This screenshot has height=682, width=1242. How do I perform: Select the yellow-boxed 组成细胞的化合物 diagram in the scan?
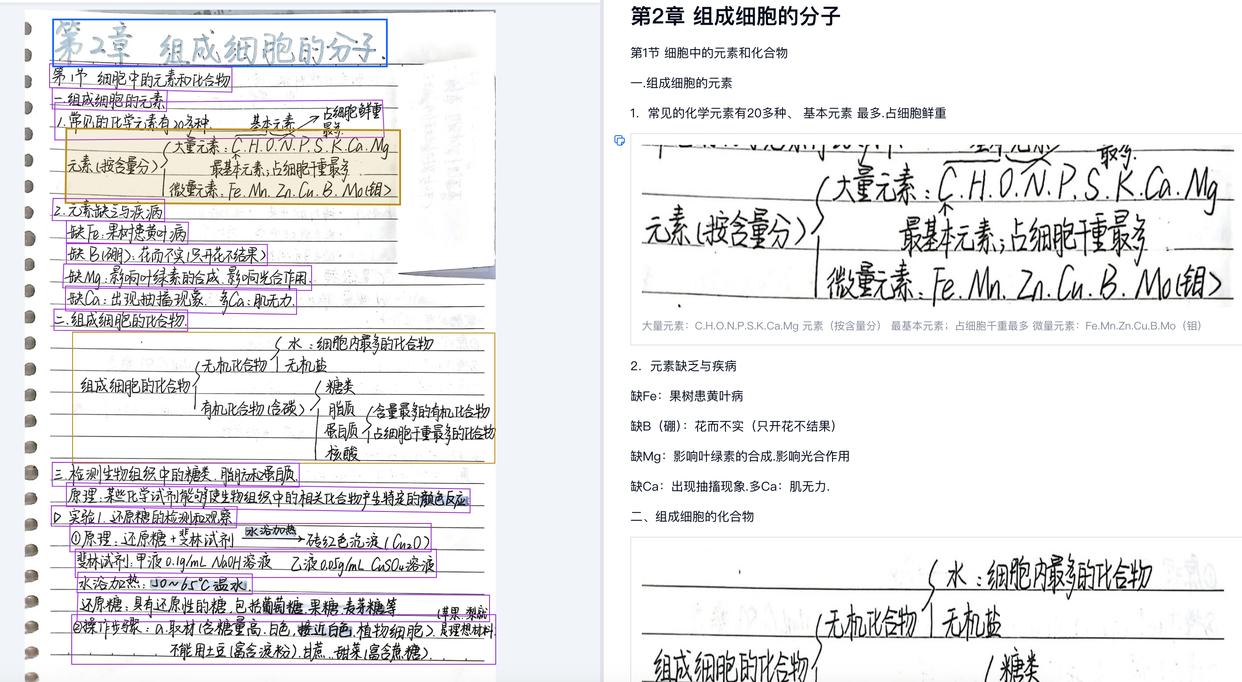[284, 397]
